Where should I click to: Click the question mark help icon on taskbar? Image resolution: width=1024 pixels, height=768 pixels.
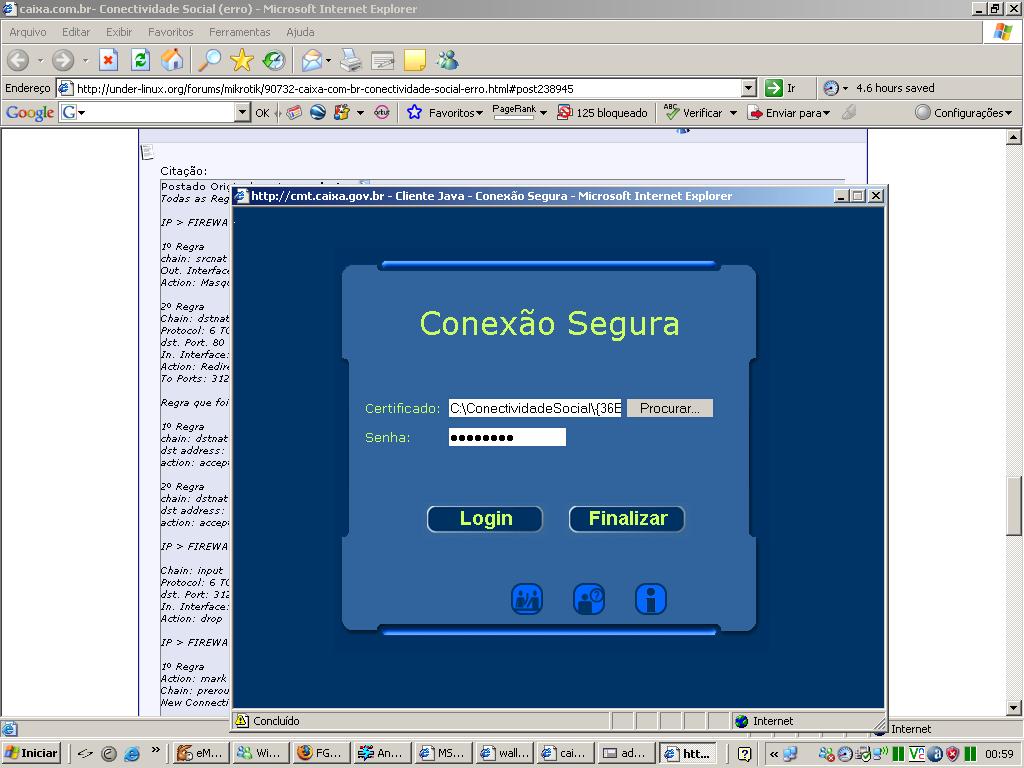point(744,753)
